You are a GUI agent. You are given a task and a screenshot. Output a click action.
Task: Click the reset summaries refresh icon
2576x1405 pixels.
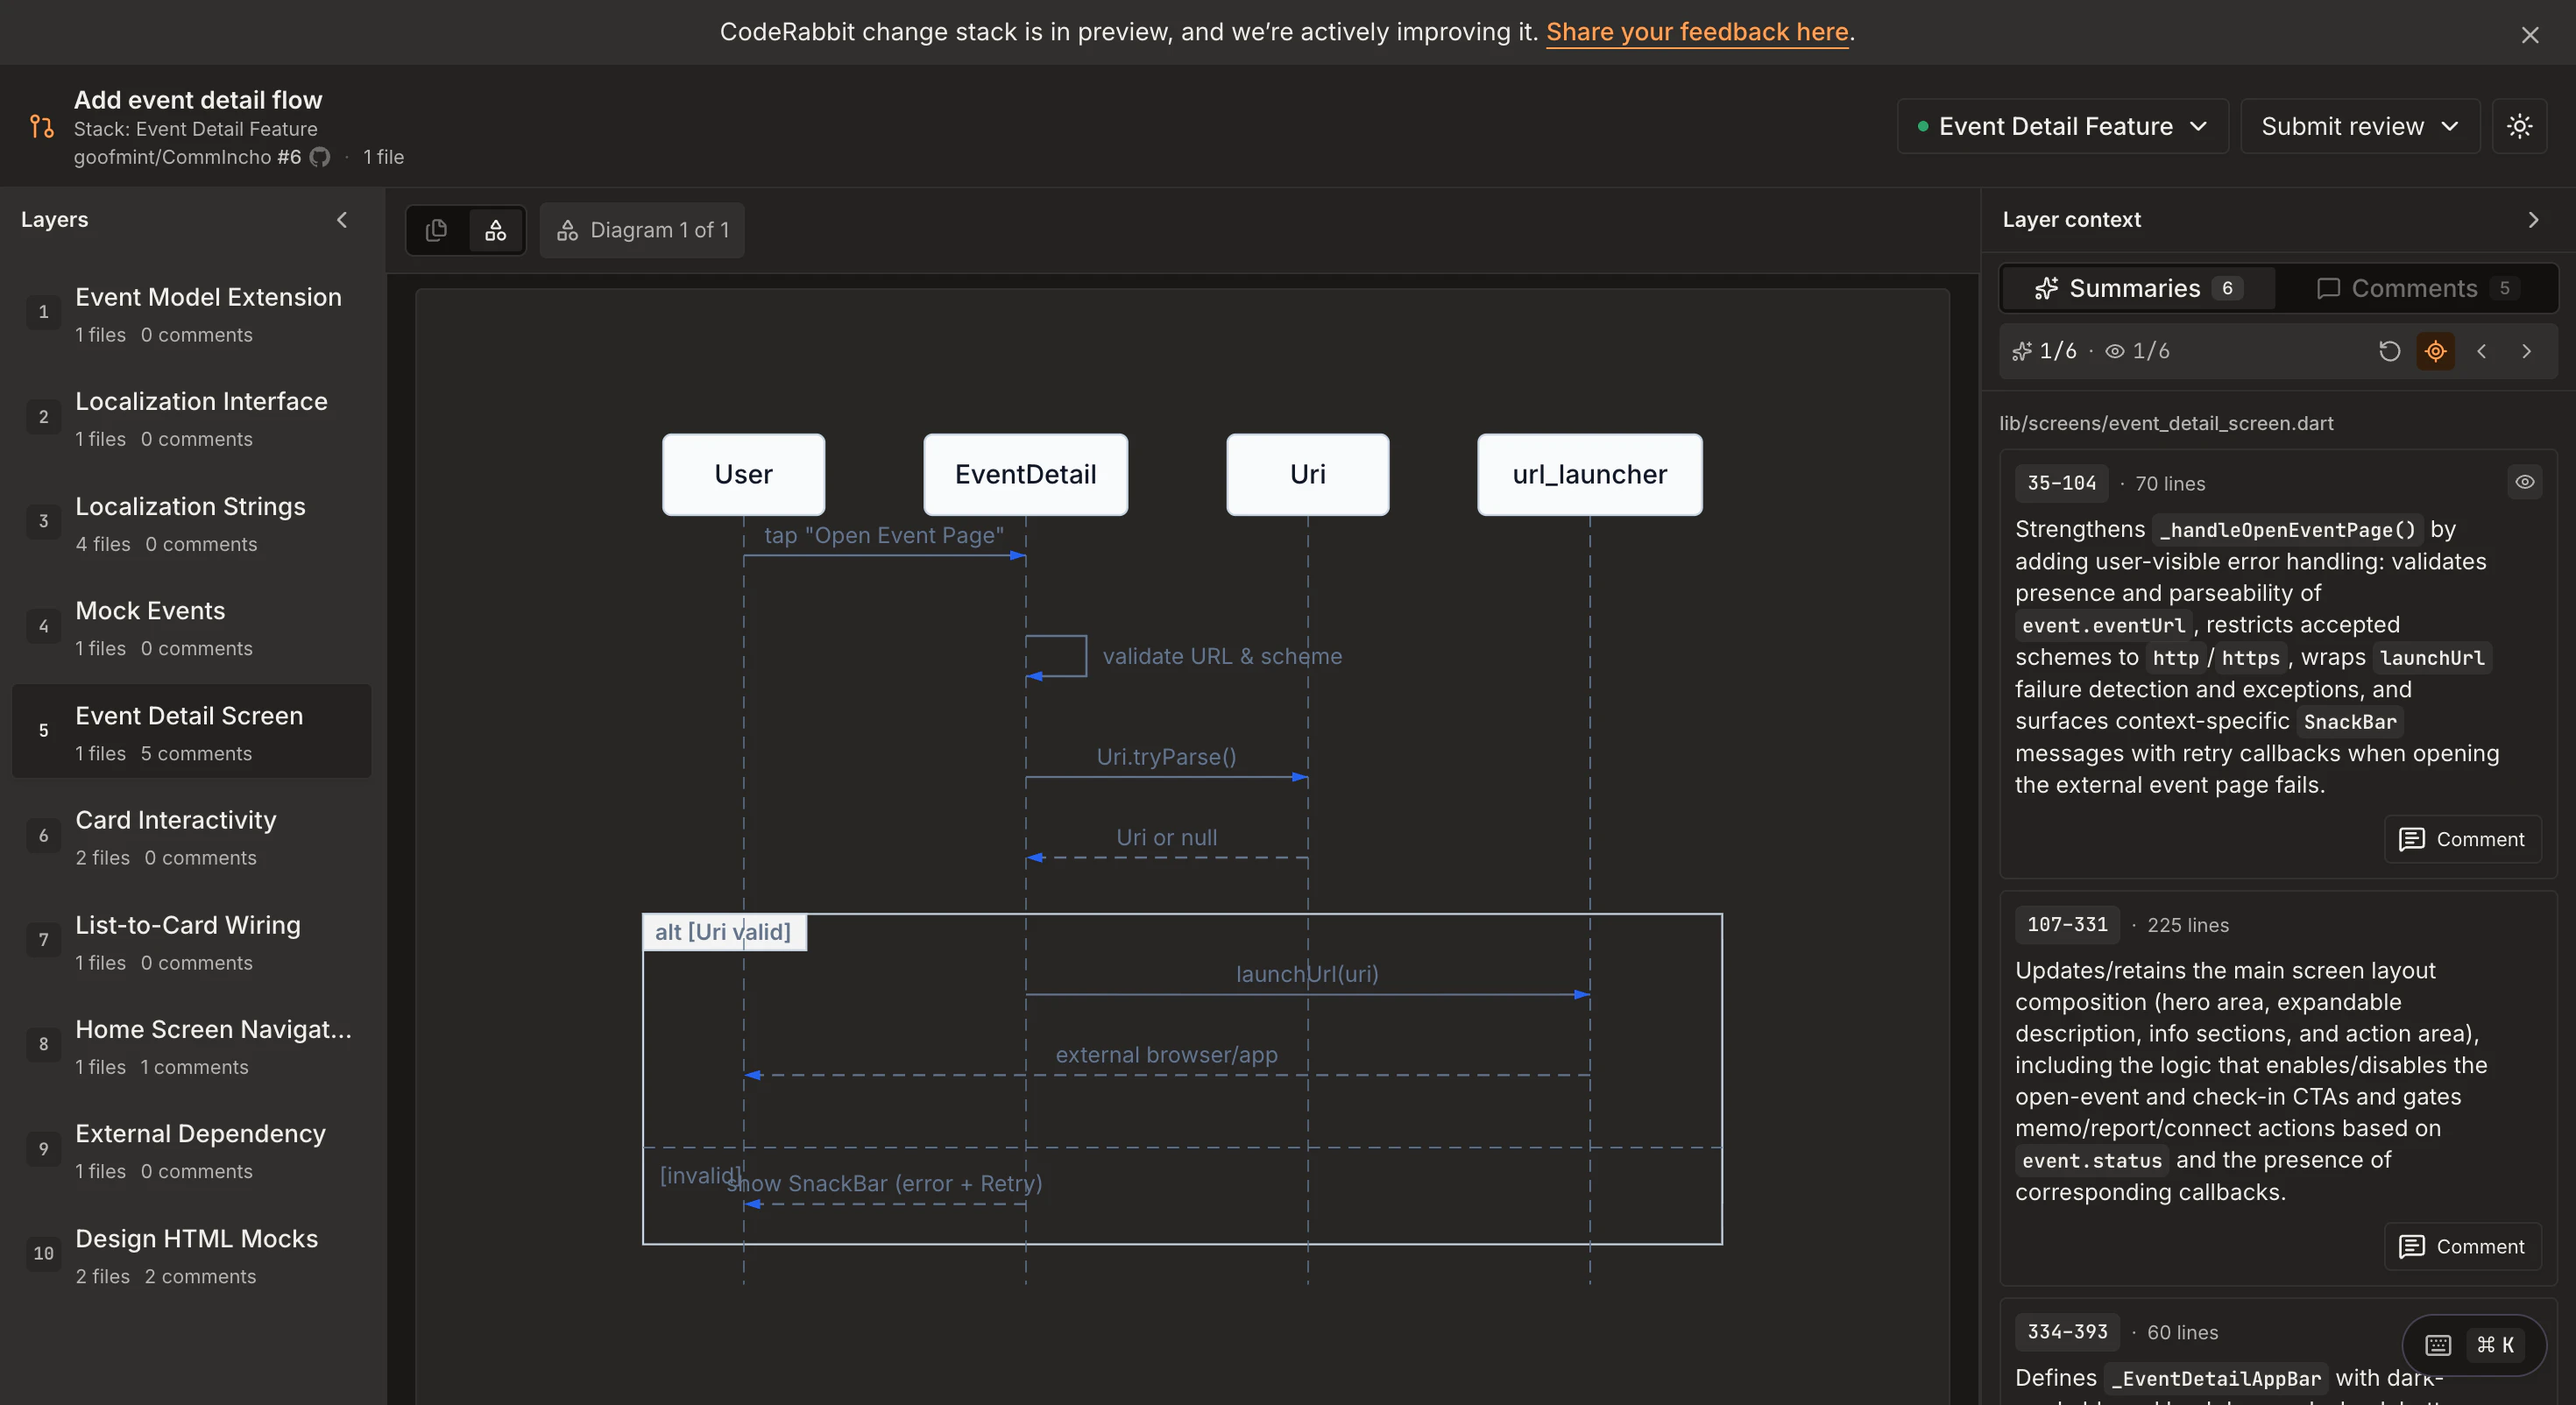tap(2389, 351)
